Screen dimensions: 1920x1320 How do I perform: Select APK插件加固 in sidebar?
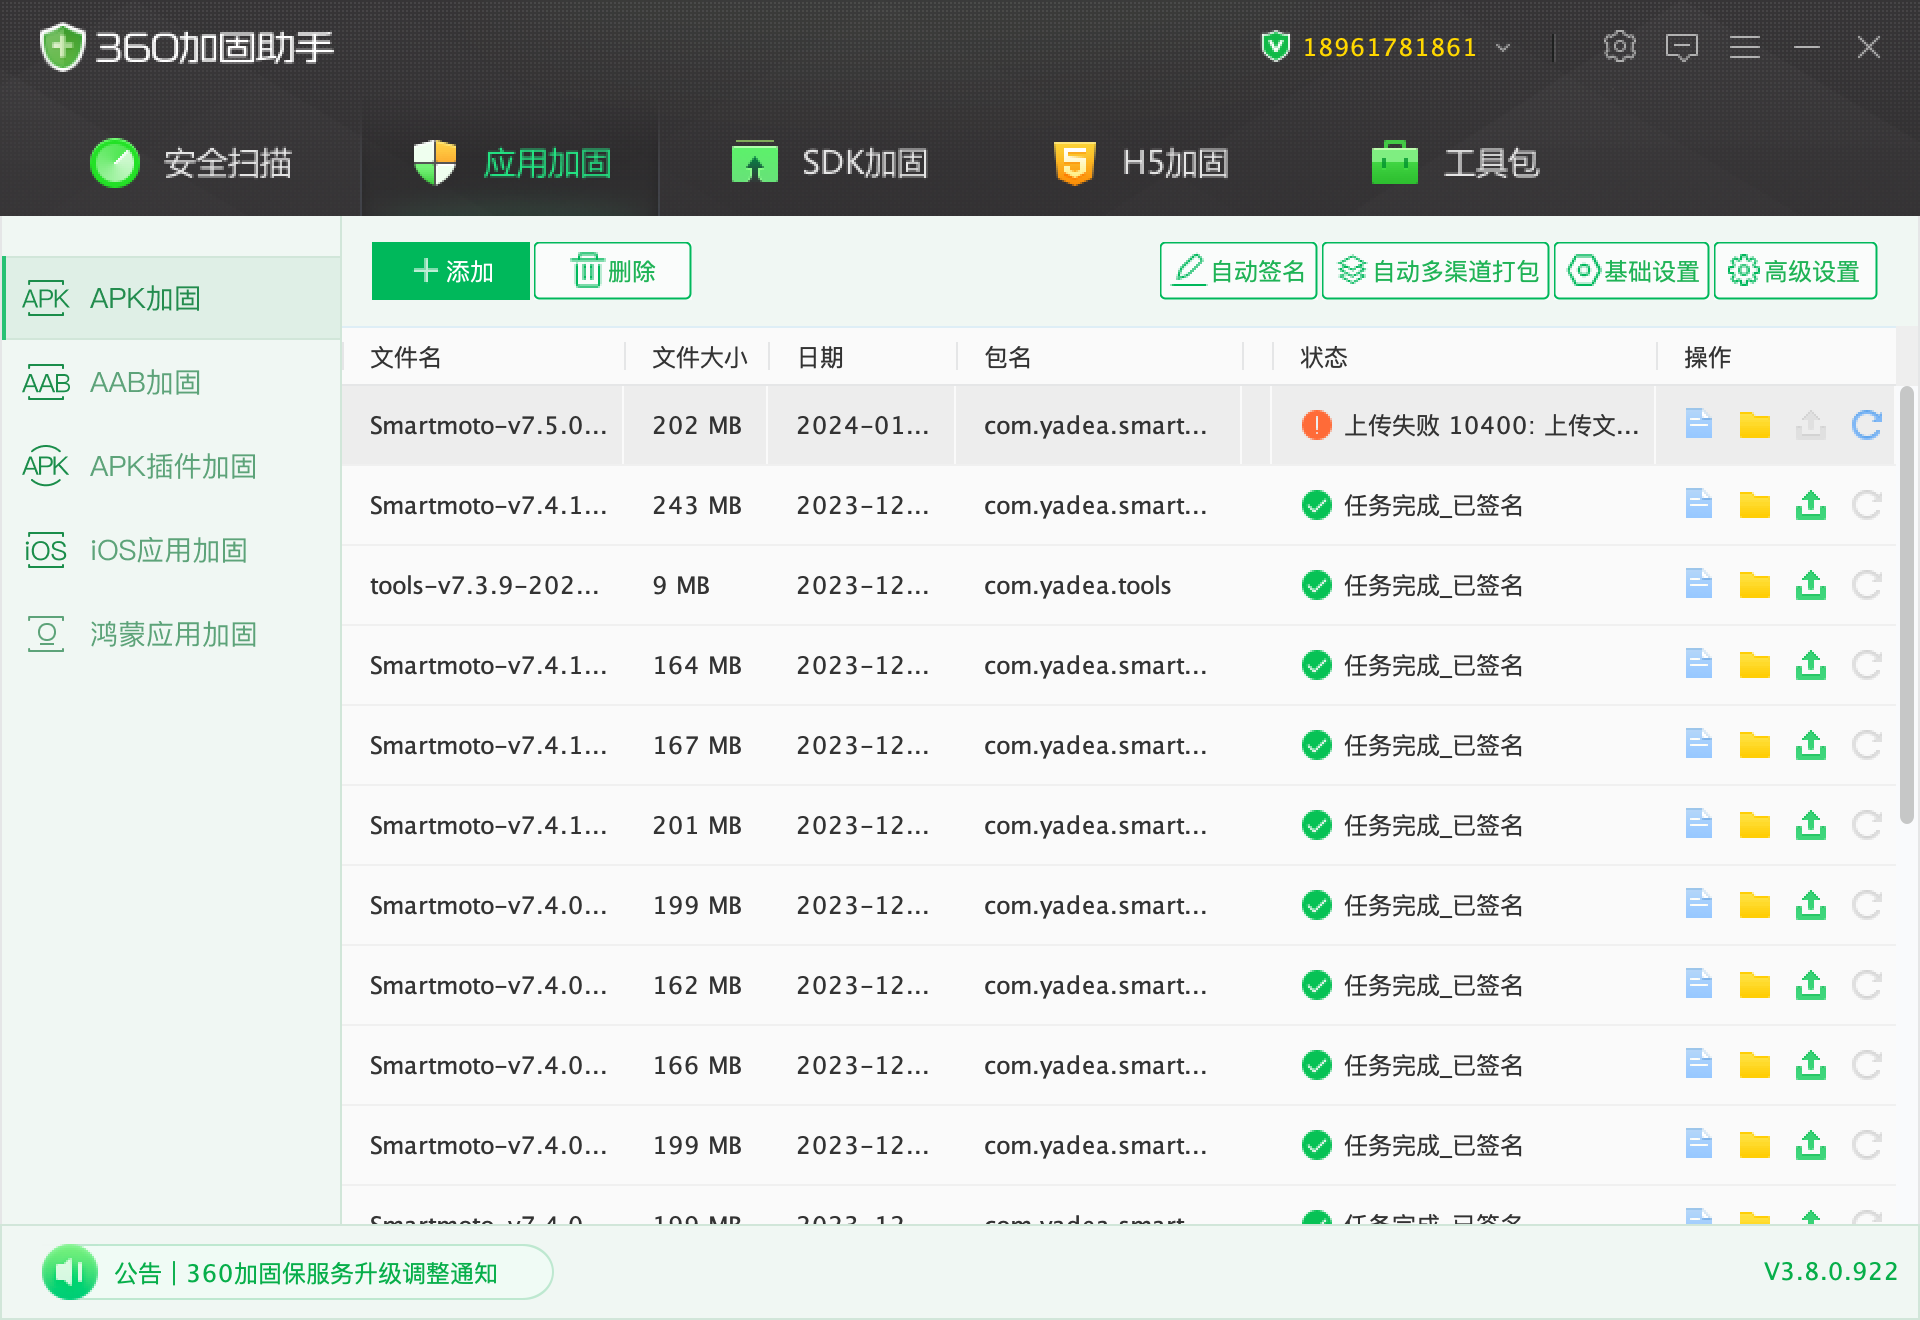click(x=171, y=466)
